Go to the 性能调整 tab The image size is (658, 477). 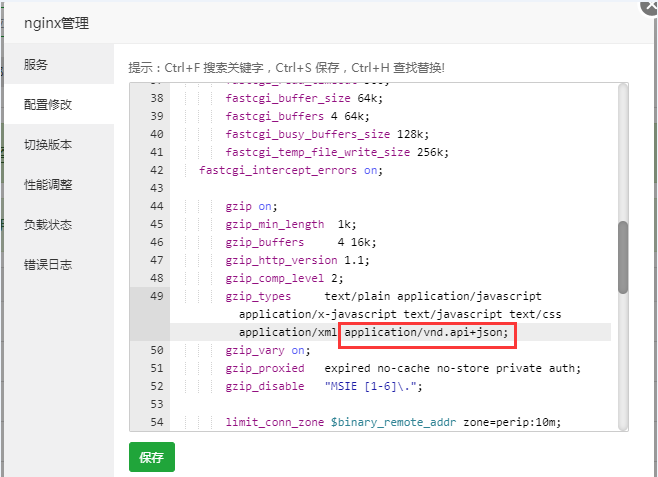click(x=48, y=185)
